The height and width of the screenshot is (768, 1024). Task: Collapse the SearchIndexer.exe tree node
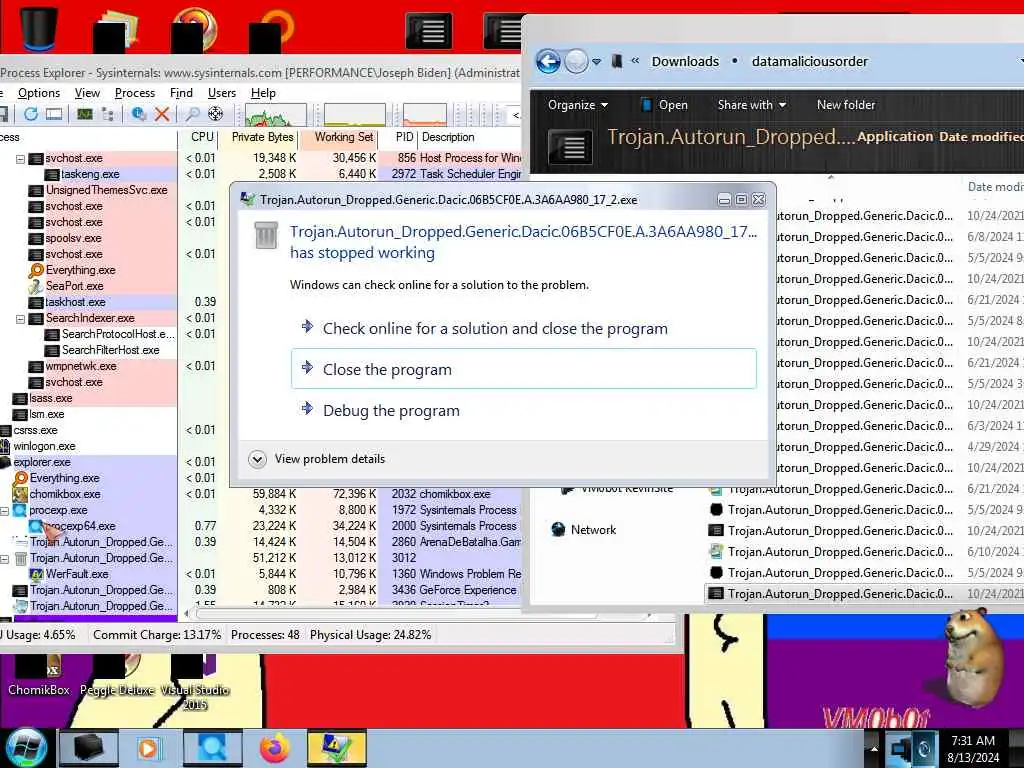[x=20, y=319]
